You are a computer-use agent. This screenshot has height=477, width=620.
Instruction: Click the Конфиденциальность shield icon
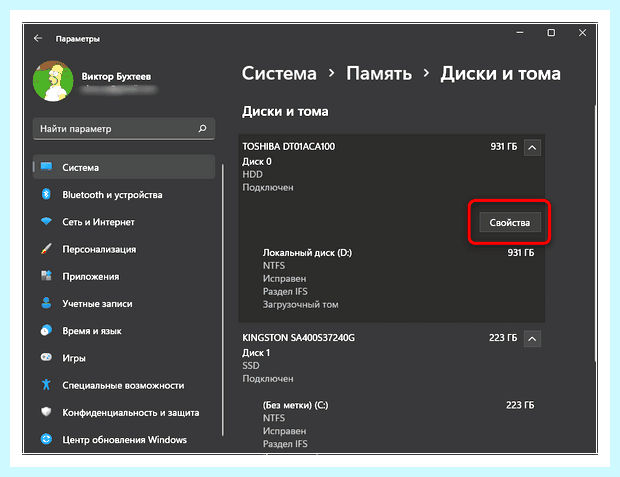click(x=46, y=412)
